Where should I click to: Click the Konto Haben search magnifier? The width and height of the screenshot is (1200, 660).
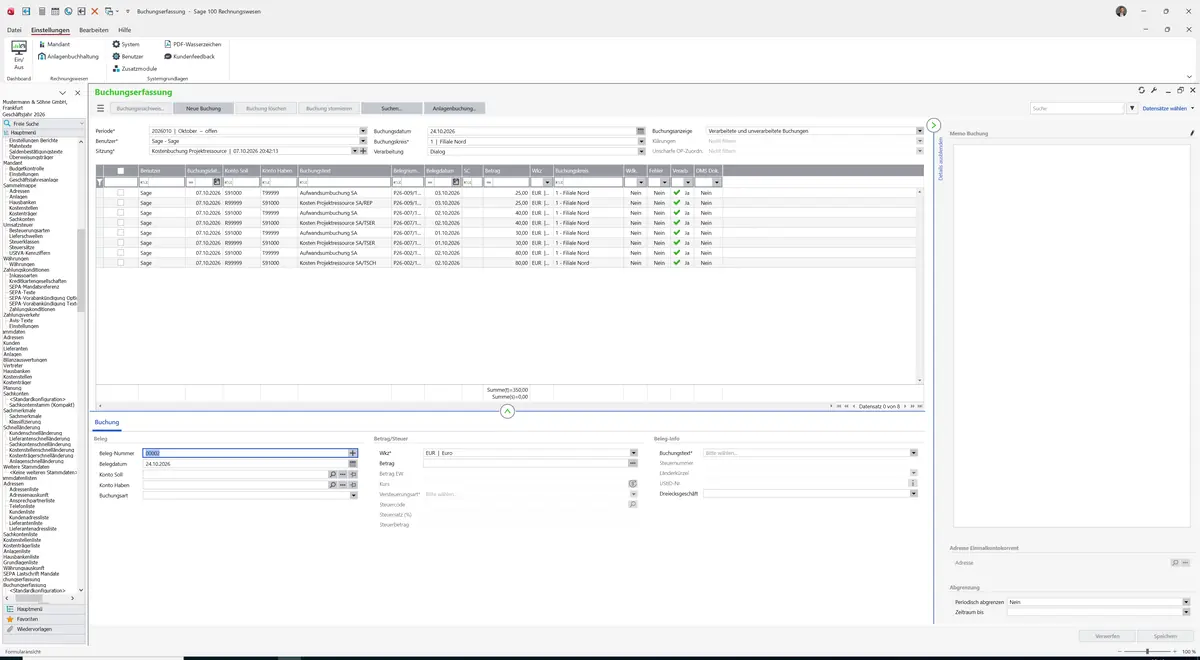(332, 485)
